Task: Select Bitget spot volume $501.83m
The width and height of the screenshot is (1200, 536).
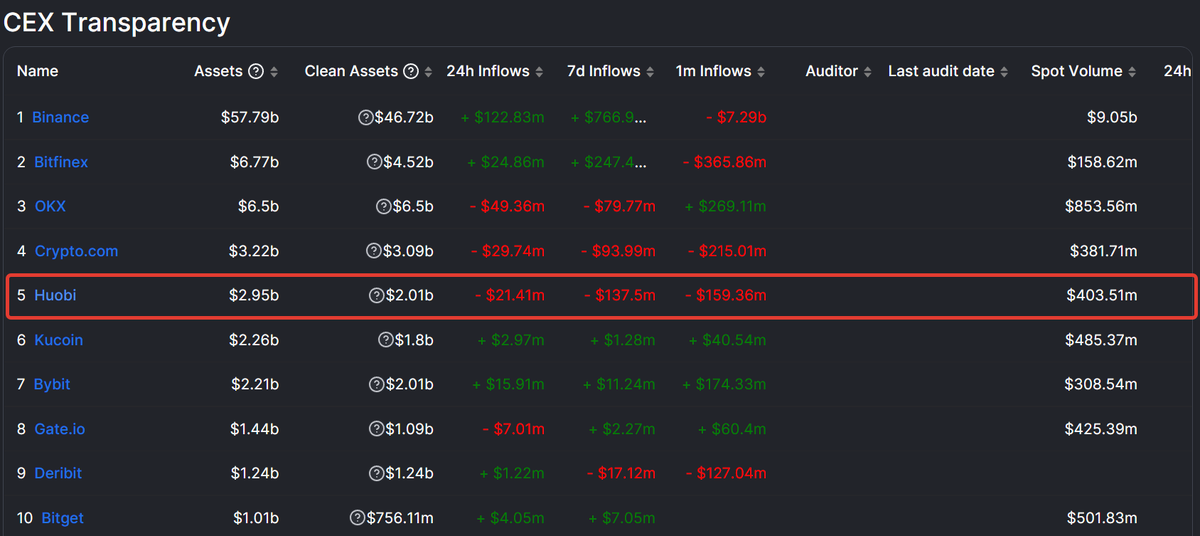Action: tap(1102, 518)
